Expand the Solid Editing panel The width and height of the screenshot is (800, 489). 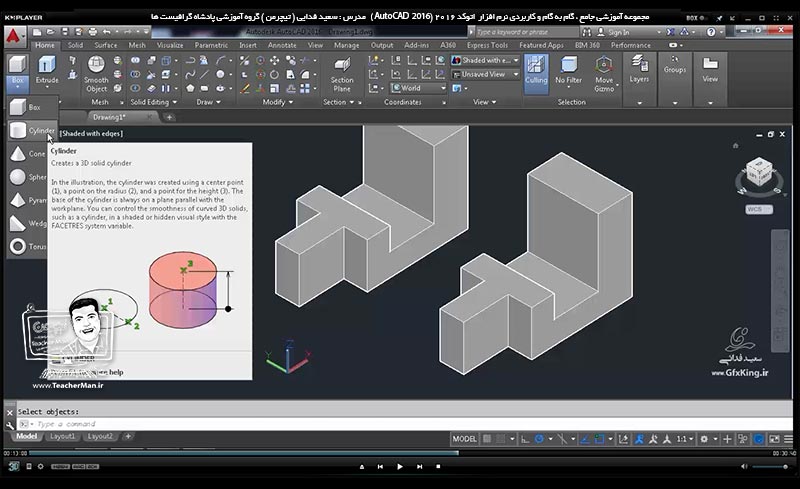154,102
